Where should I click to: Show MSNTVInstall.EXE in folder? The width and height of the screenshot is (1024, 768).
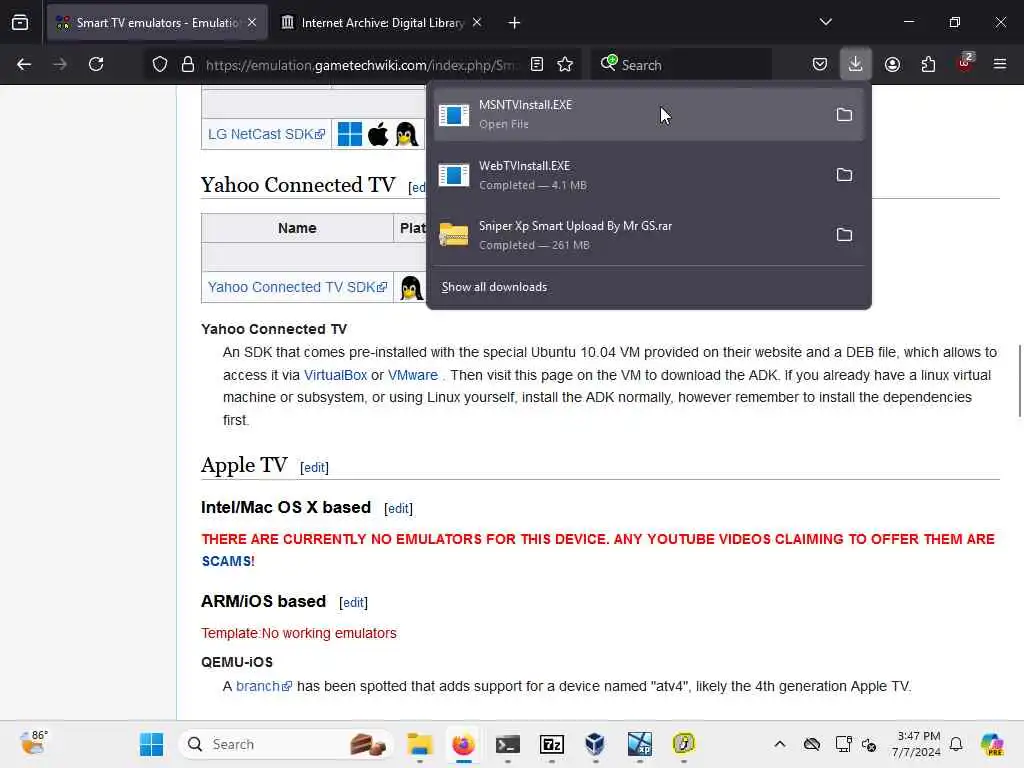point(844,115)
